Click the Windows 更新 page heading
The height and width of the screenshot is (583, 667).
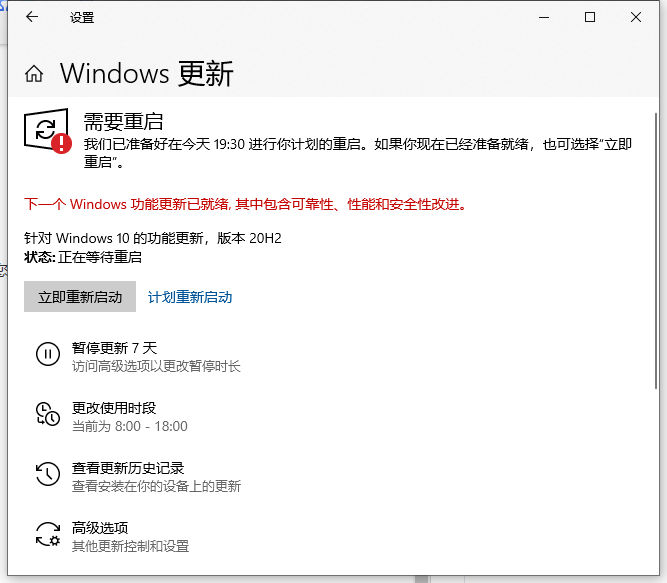click(147, 74)
